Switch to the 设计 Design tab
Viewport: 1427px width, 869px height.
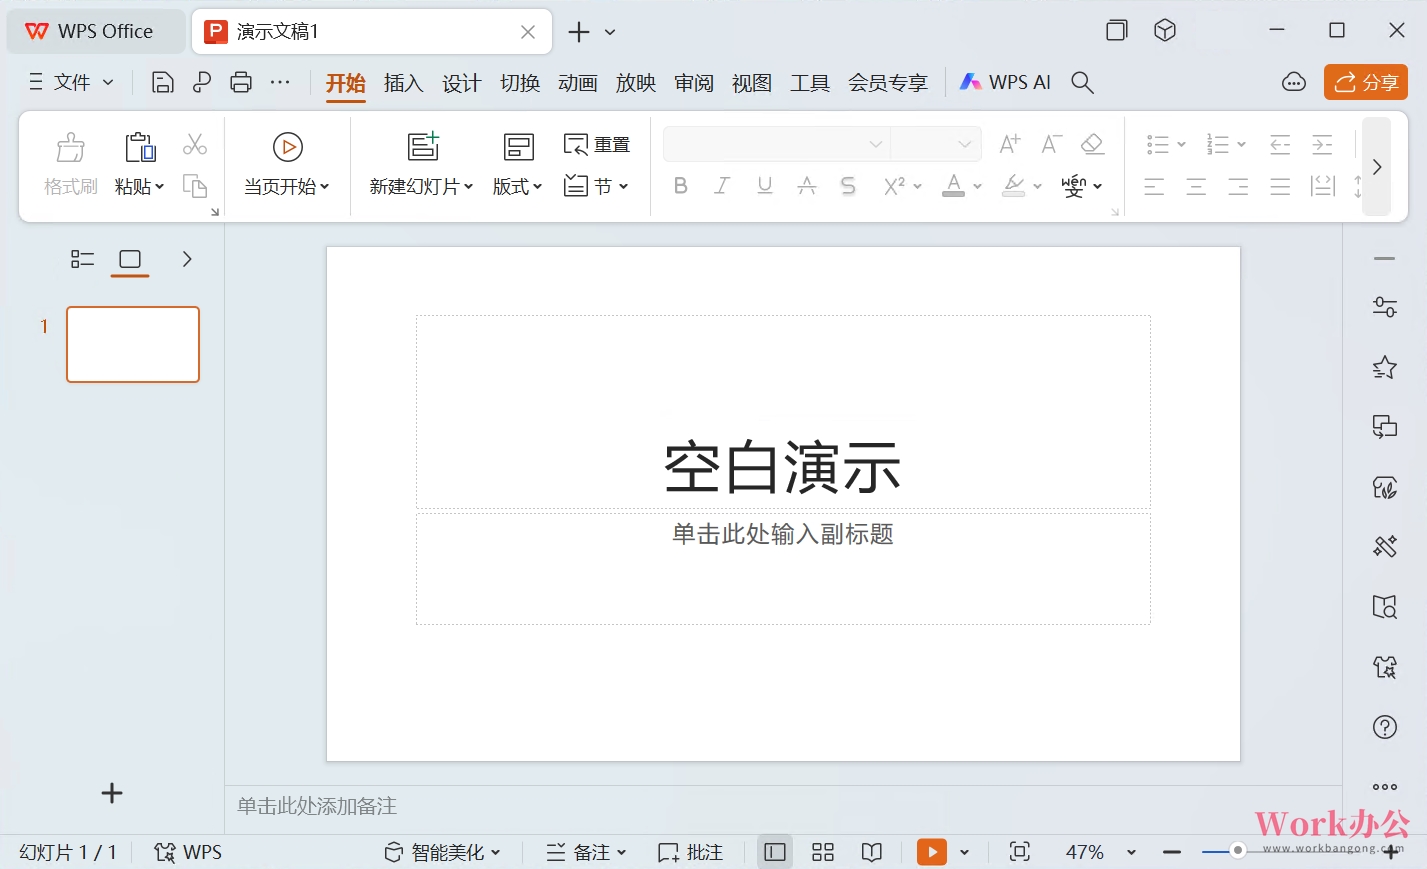point(462,83)
